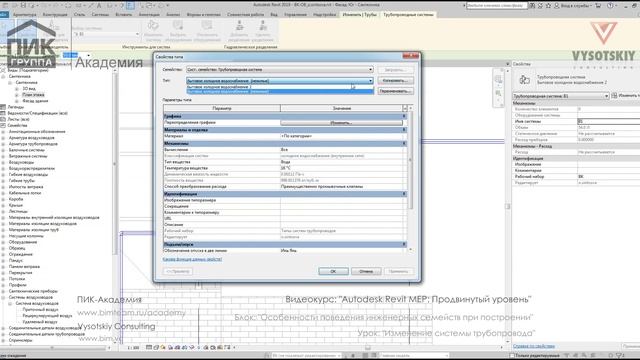Collapse the Подъем/опуск section in type parameters
The image size is (640, 360).
pos(404,244)
